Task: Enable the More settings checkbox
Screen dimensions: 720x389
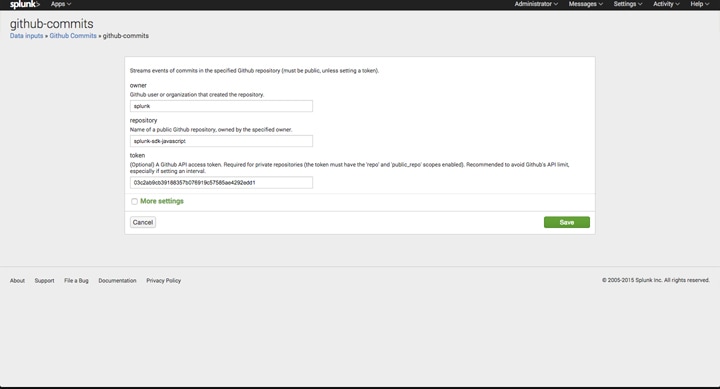Action: tap(134, 201)
